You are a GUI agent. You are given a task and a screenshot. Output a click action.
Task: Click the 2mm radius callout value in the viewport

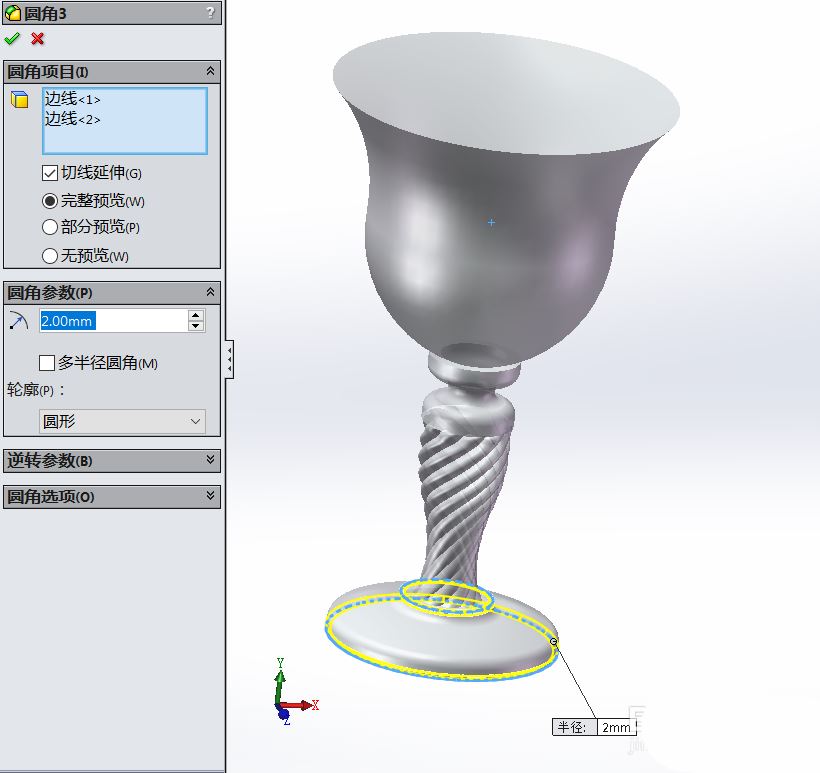(616, 727)
